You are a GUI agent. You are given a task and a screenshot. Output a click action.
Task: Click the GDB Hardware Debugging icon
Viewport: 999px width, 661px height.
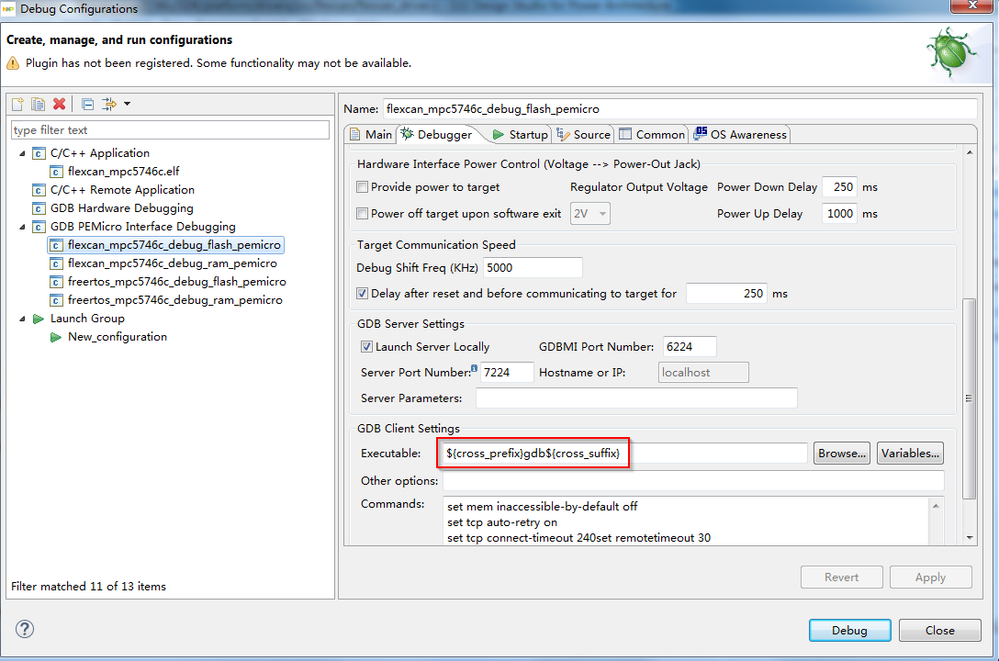(39, 208)
